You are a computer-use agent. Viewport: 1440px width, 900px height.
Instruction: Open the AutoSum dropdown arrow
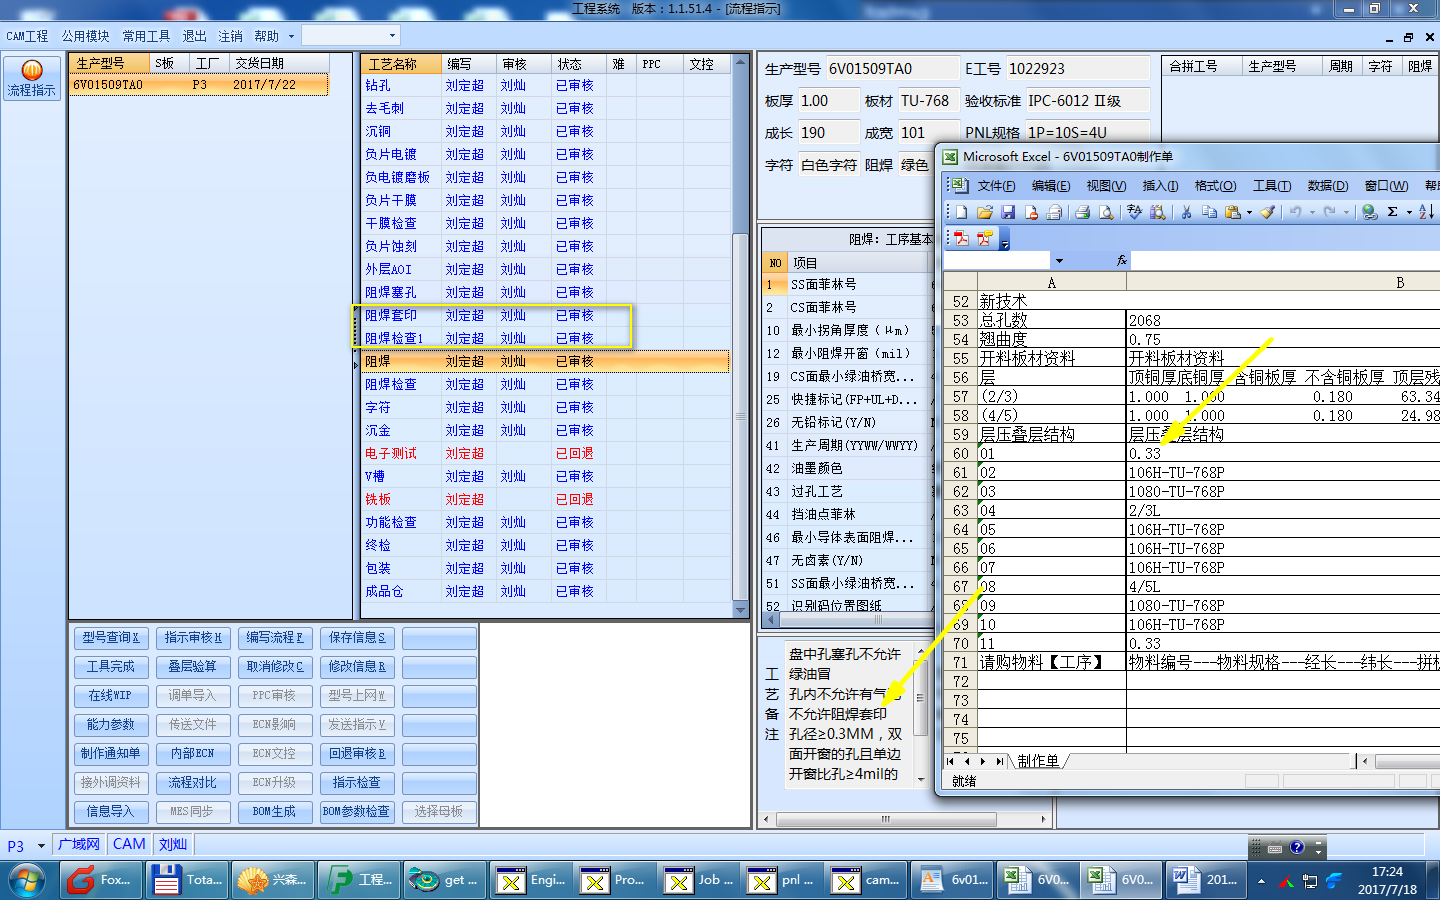pyautogui.click(x=1409, y=212)
